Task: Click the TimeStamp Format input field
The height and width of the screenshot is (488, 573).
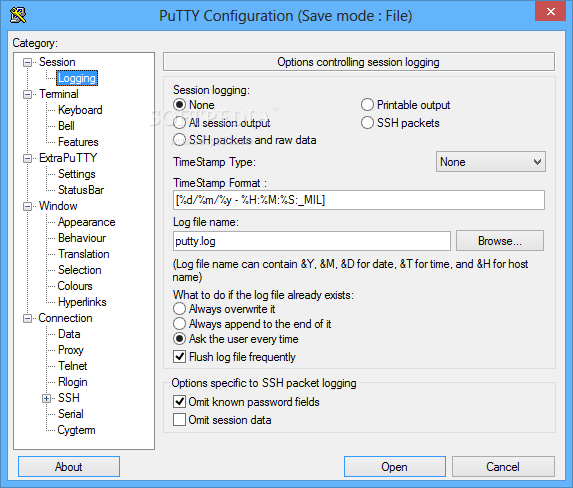Action: click(359, 200)
